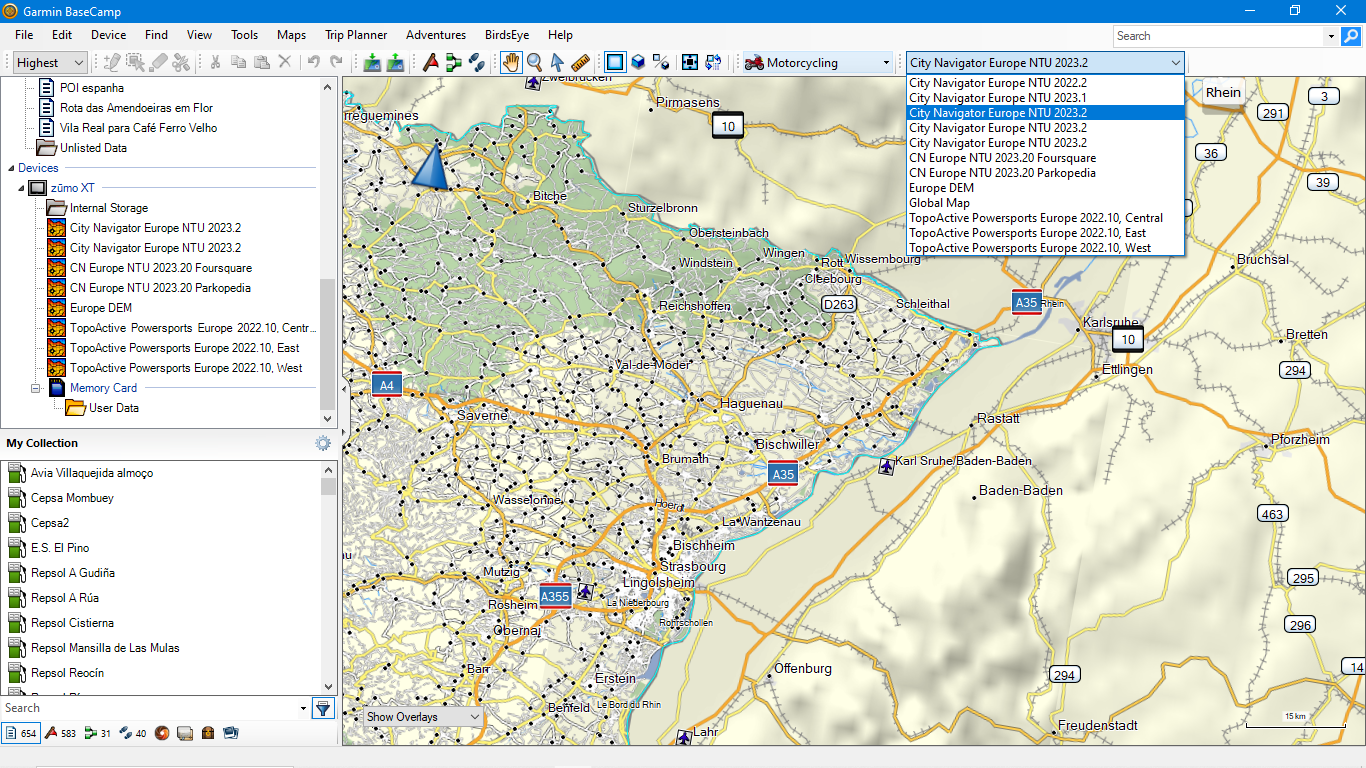Toggle the 2D map view button
This screenshot has width=1366, height=768.
[615, 62]
